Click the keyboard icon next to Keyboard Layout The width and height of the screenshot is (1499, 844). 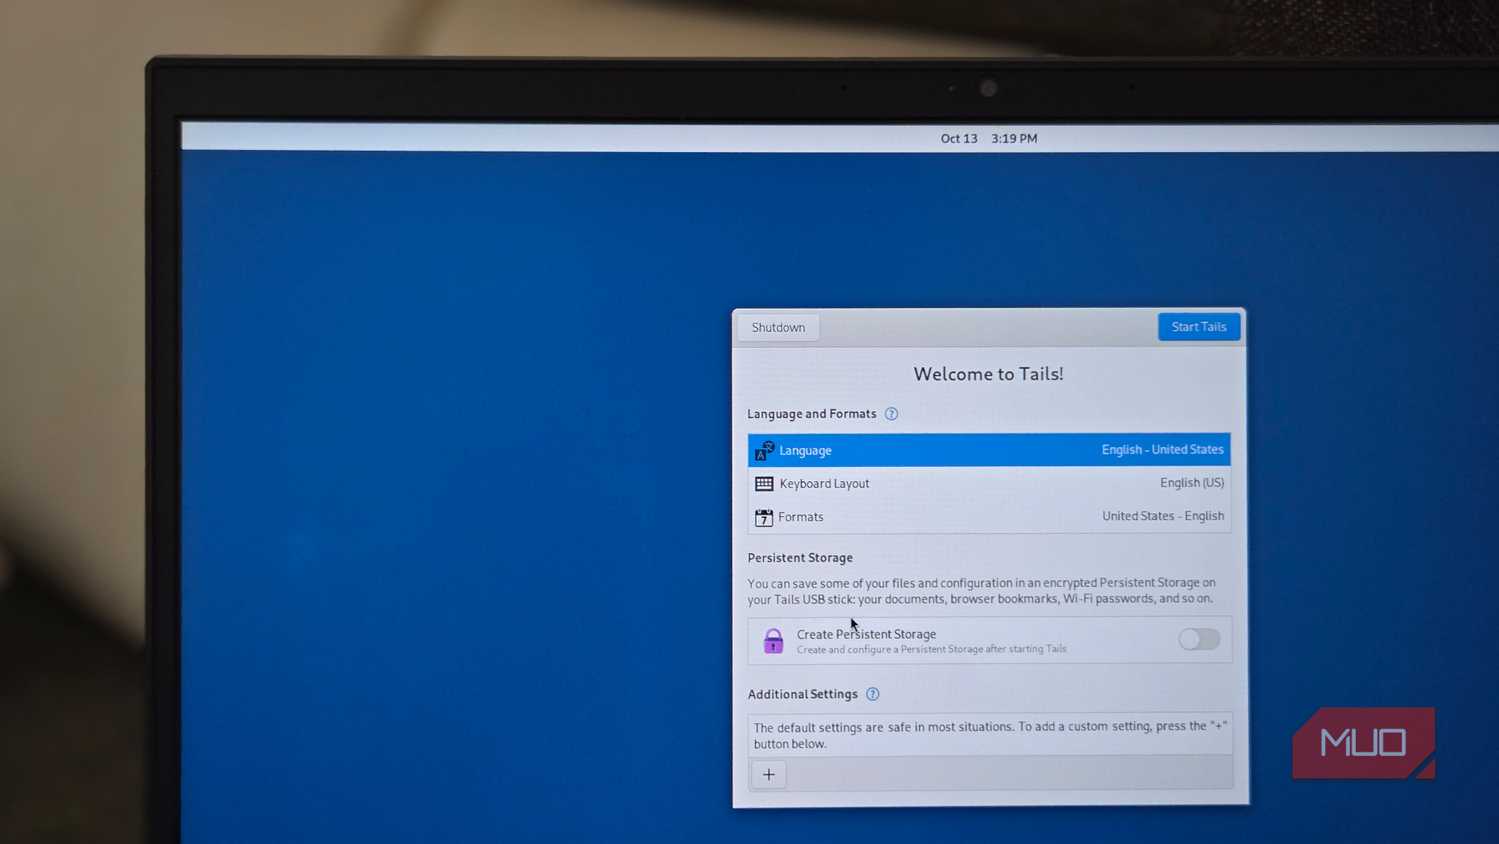click(764, 483)
